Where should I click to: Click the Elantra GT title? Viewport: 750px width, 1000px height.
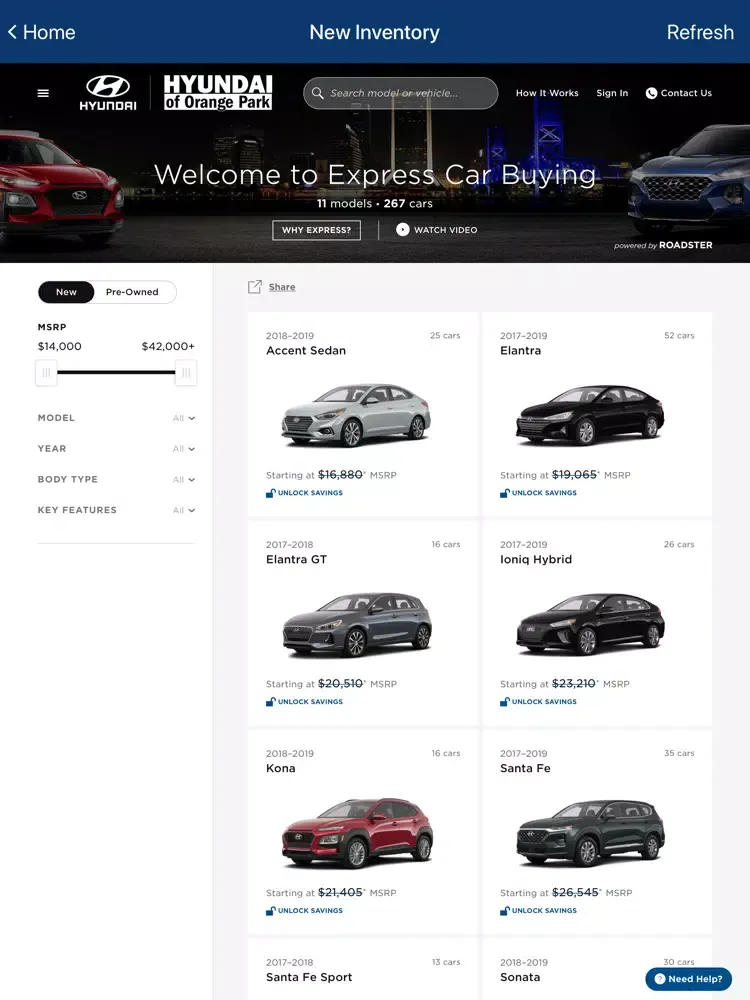coord(297,559)
